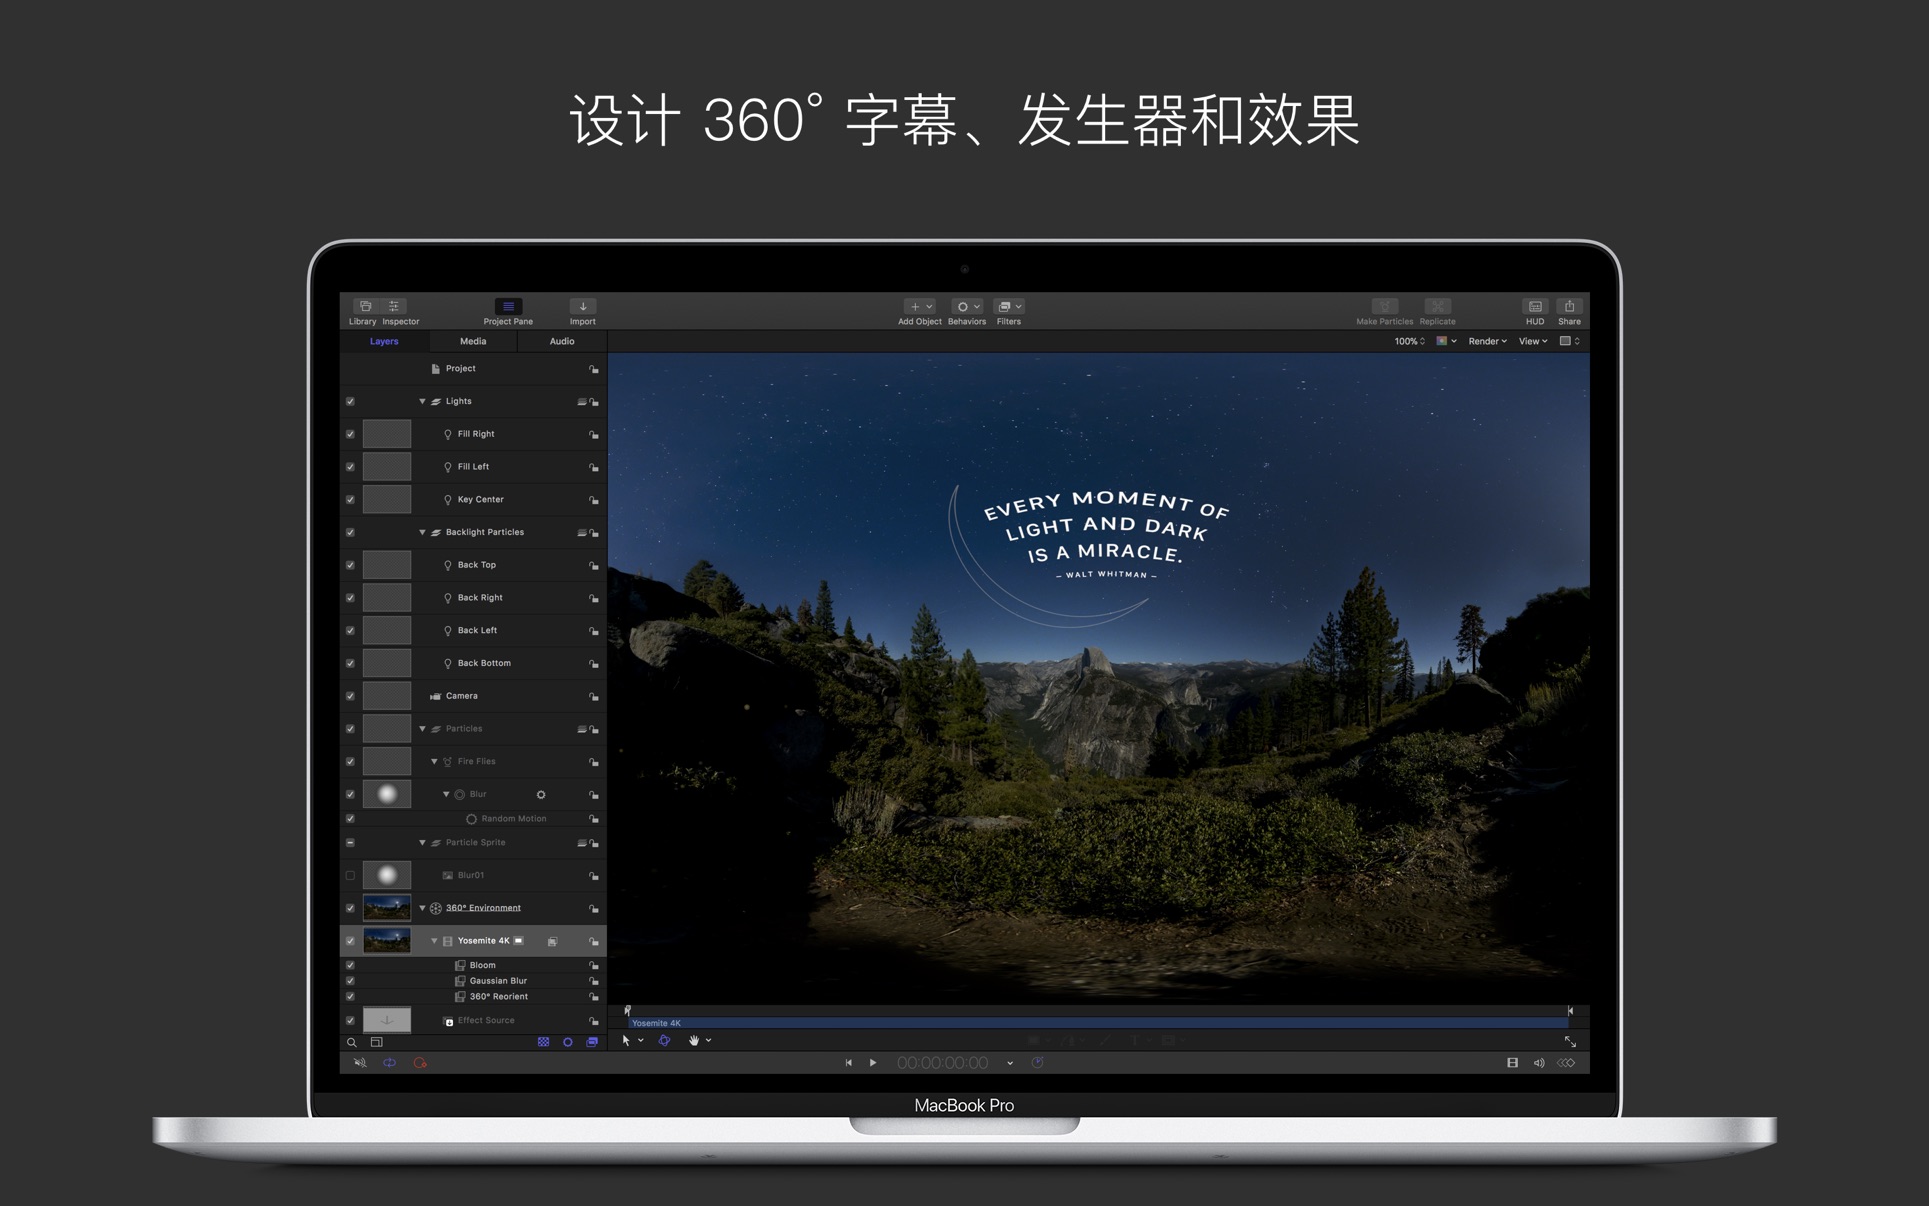This screenshot has width=1929, height=1206.
Task: Toggle visibility of Lights layer
Action: [x=350, y=400]
